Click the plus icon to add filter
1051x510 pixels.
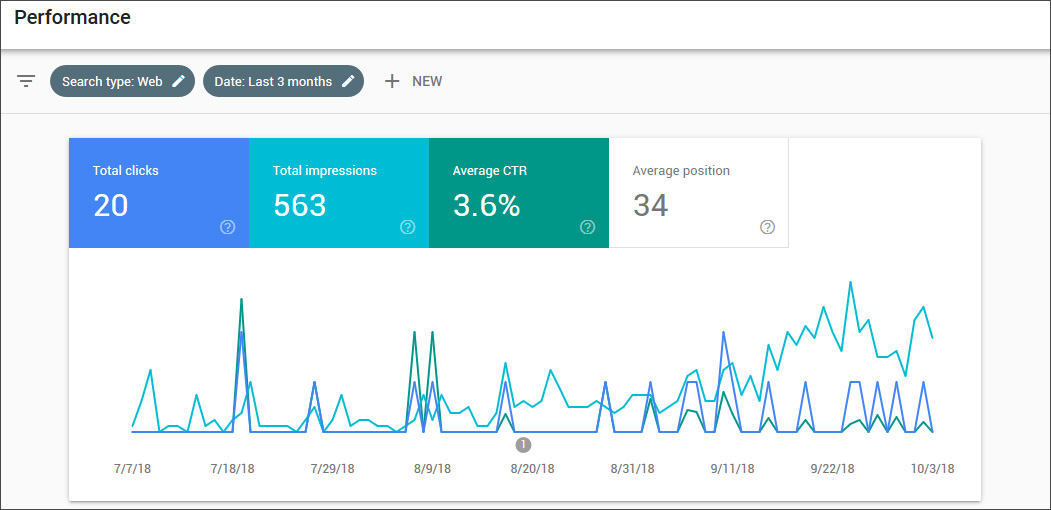pyautogui.click(x=393, y=81)
